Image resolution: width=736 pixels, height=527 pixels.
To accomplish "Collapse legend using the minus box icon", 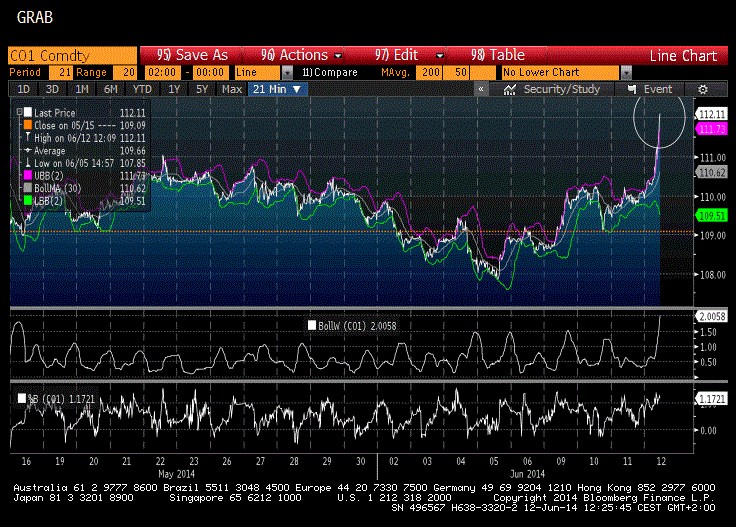I will 19,110.
